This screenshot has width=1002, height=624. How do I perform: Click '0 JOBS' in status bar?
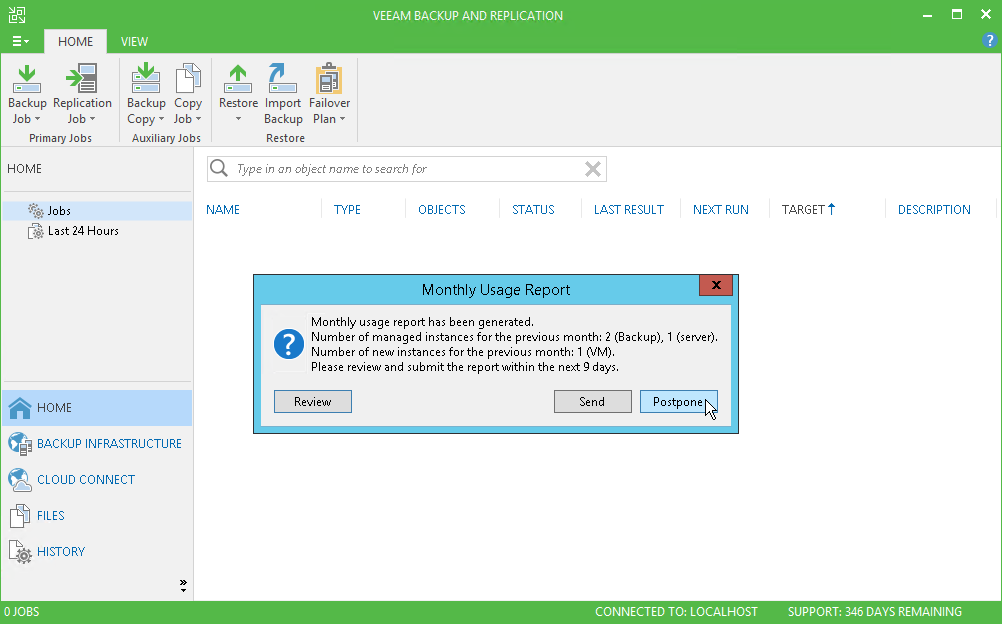[22, 612]
